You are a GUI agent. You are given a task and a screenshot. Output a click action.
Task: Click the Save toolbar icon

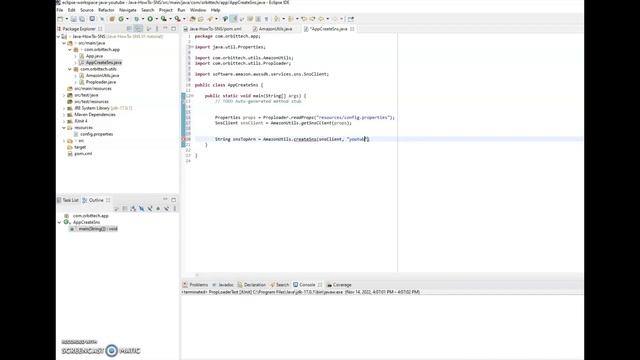pos(73,19)
